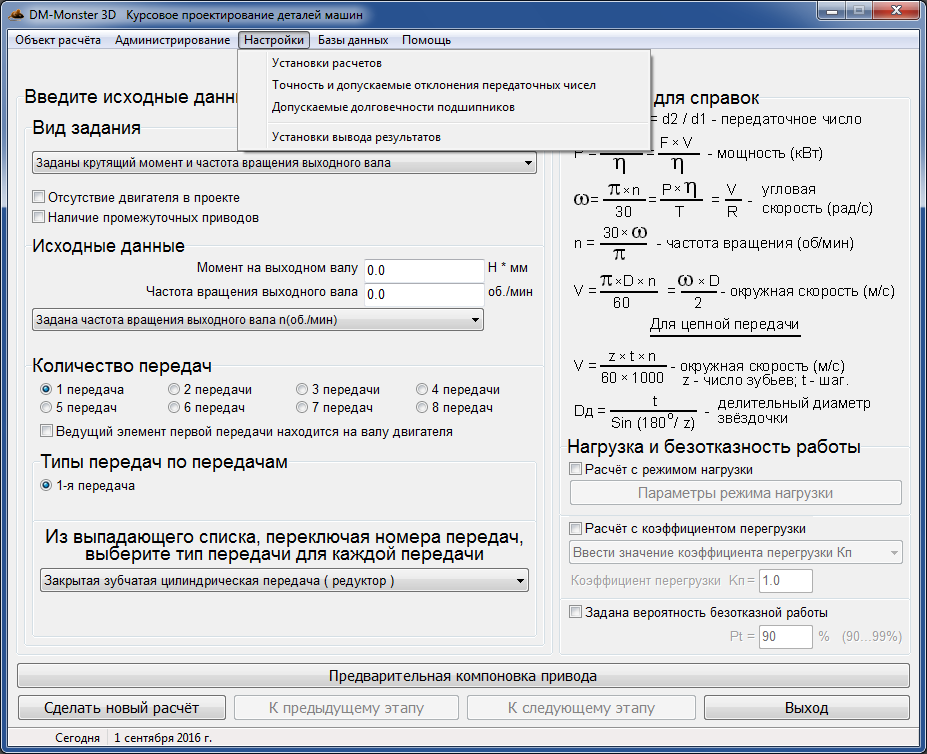Screen dimensions: 927x754
Task: Click the Сделать новый расчёт button
Action: click(x=122, y=708)
